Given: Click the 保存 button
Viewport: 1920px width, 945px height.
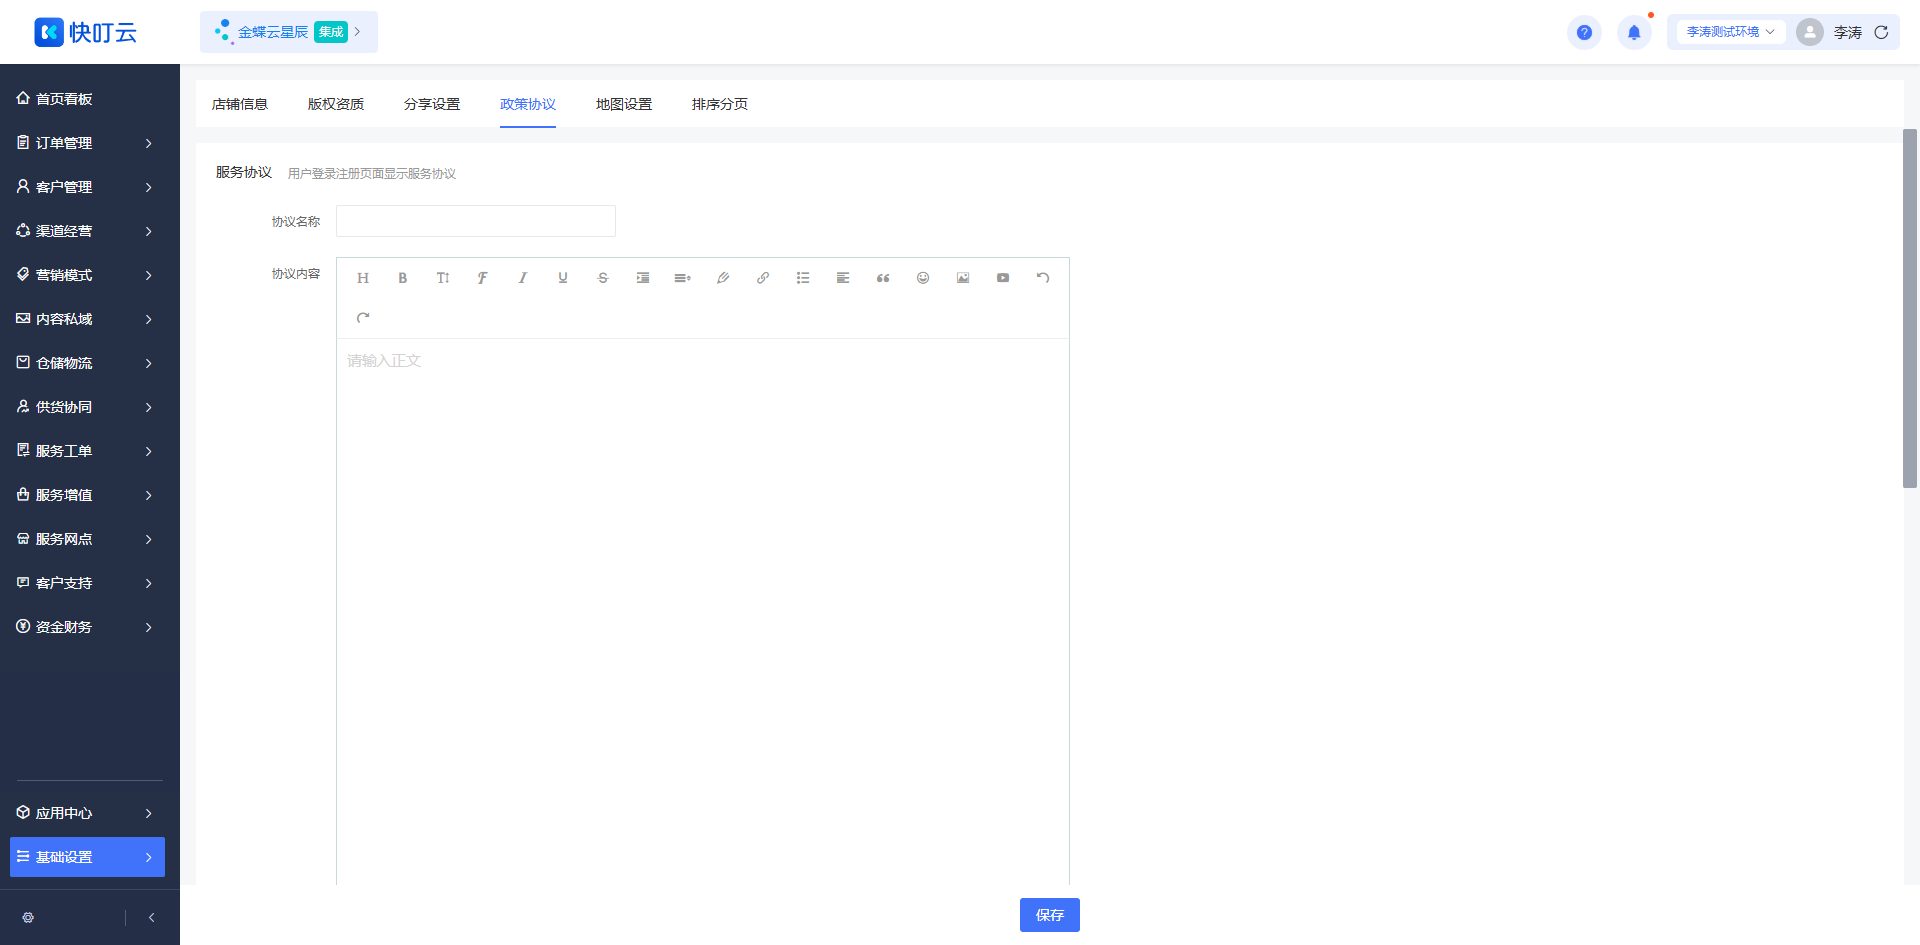Looking at the screenshot, I should [1050, 915].
